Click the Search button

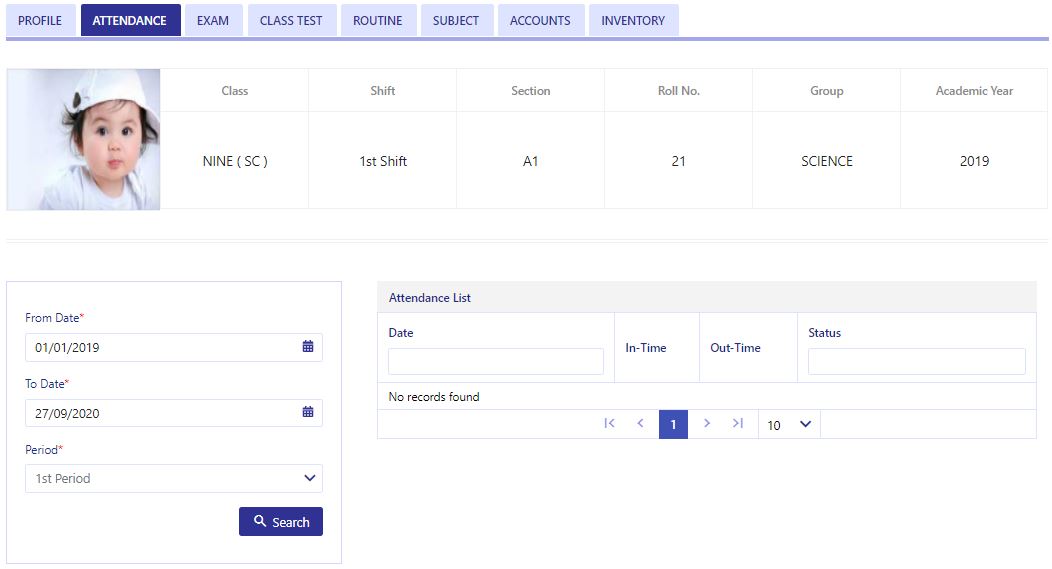pos(280,521)
